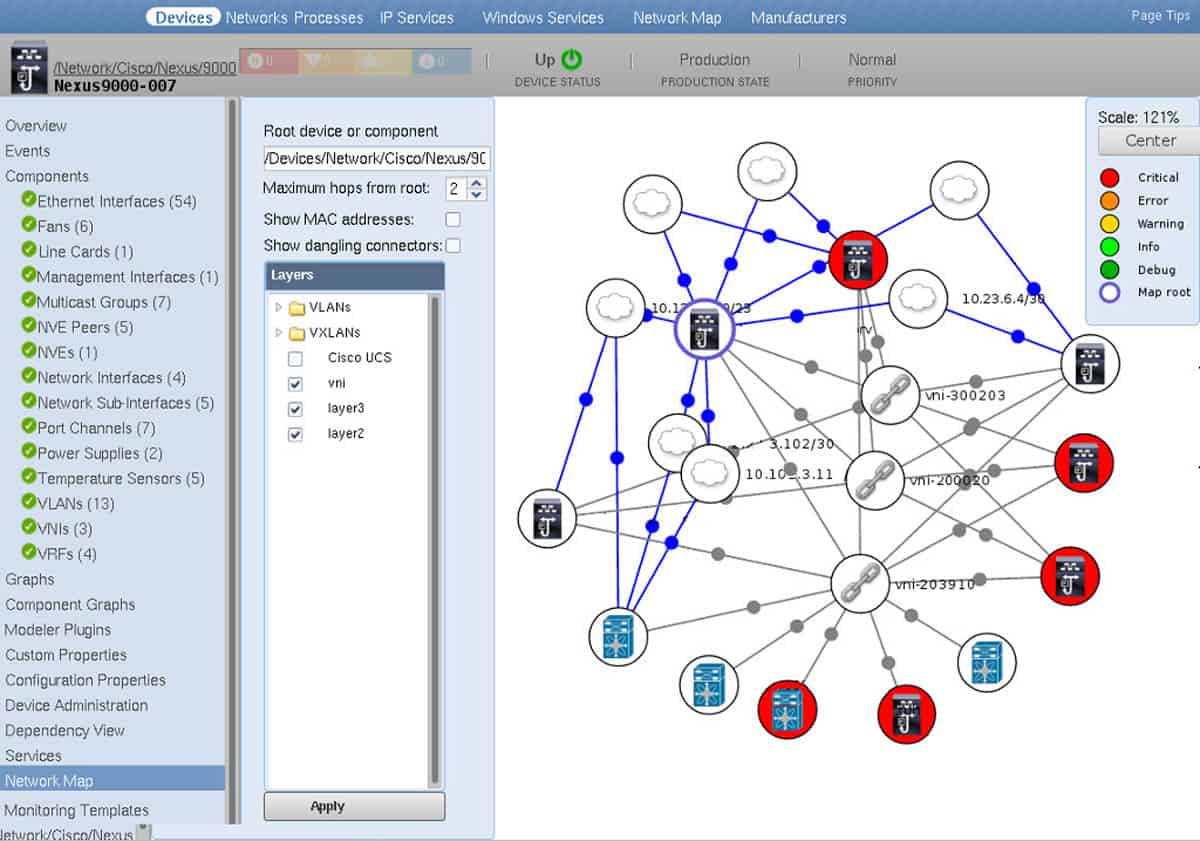The width and height of the screenshot is (1200, 841).
Task: Check the Cisco UCS layer checkbox
Action: click(x=295, y=358)
